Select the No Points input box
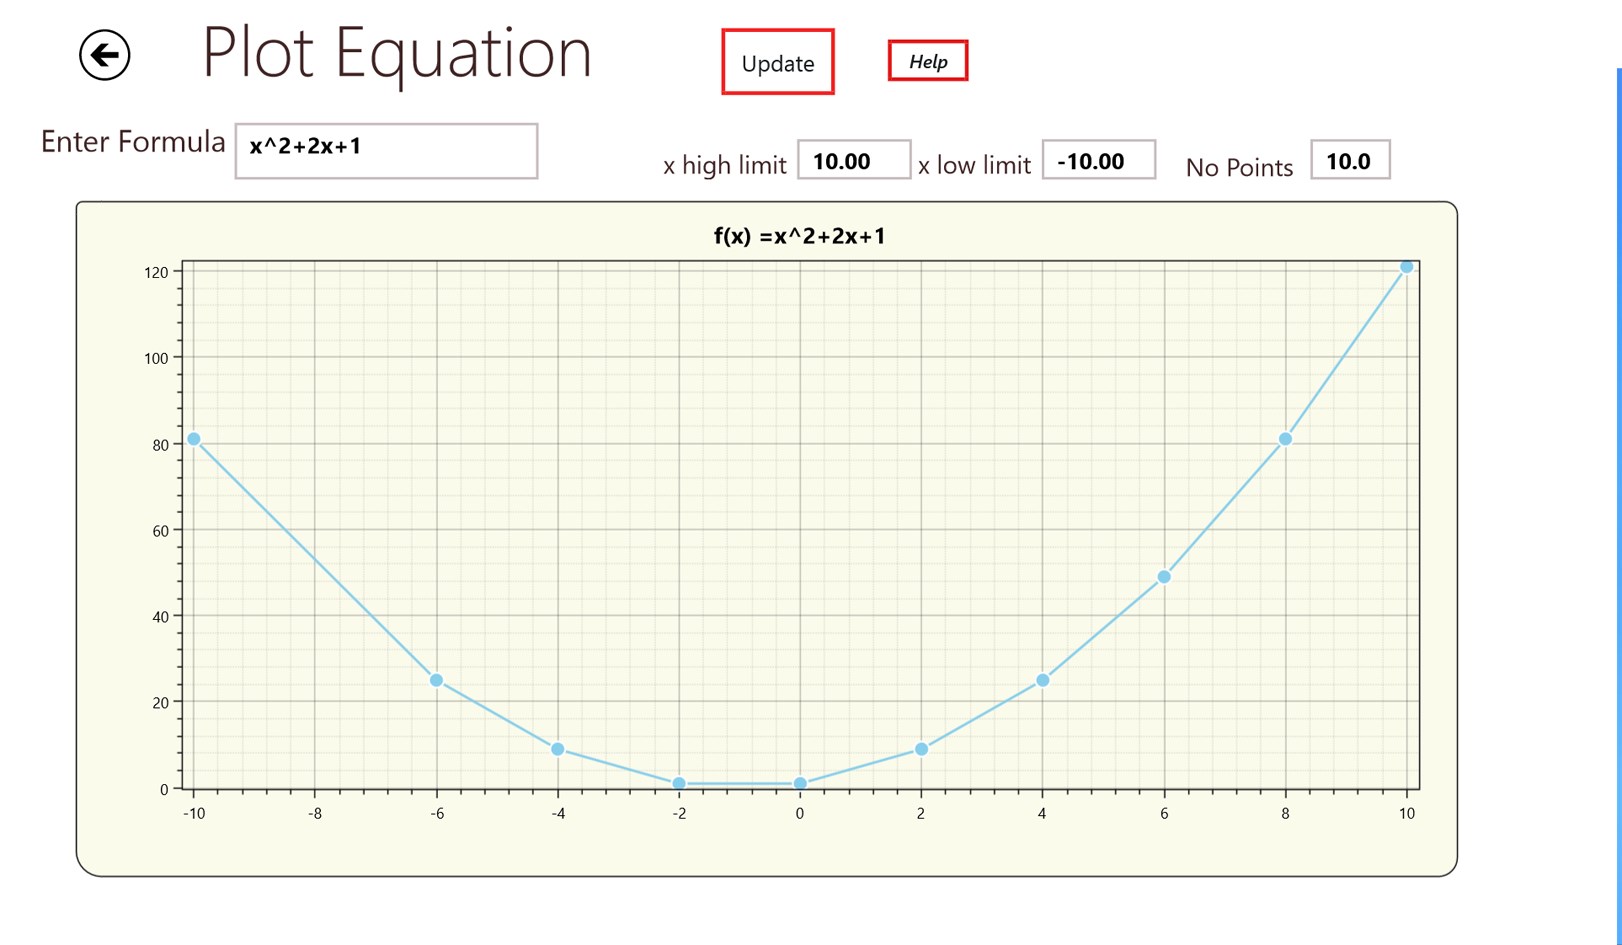1622x945 pixels. [x=1349, y=160]
